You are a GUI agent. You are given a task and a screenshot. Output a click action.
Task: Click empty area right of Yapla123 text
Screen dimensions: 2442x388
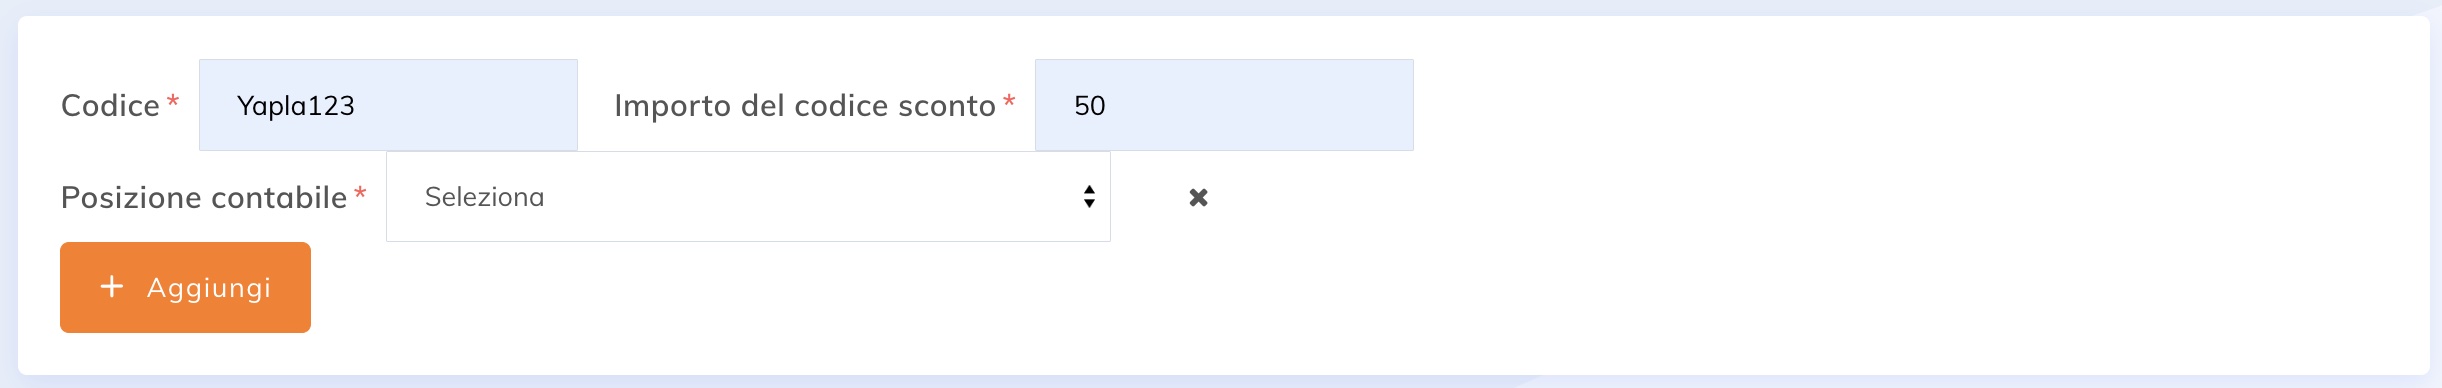tap(465, 105)
